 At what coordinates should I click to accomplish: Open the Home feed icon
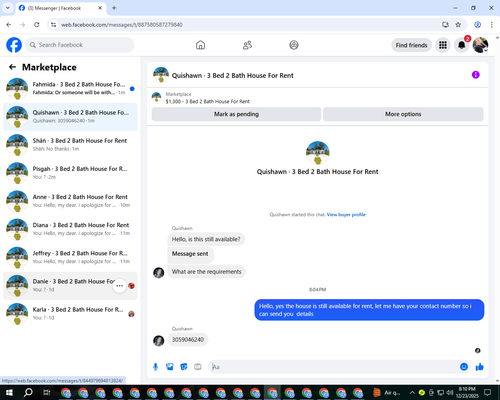click(200, 45)
